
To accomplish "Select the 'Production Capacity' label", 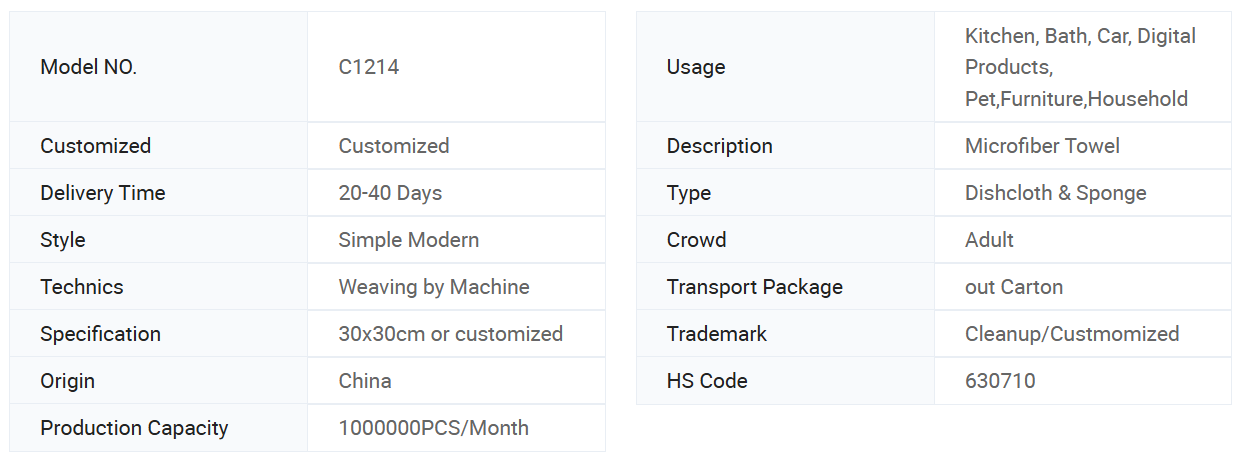I will tap(134, 428).
